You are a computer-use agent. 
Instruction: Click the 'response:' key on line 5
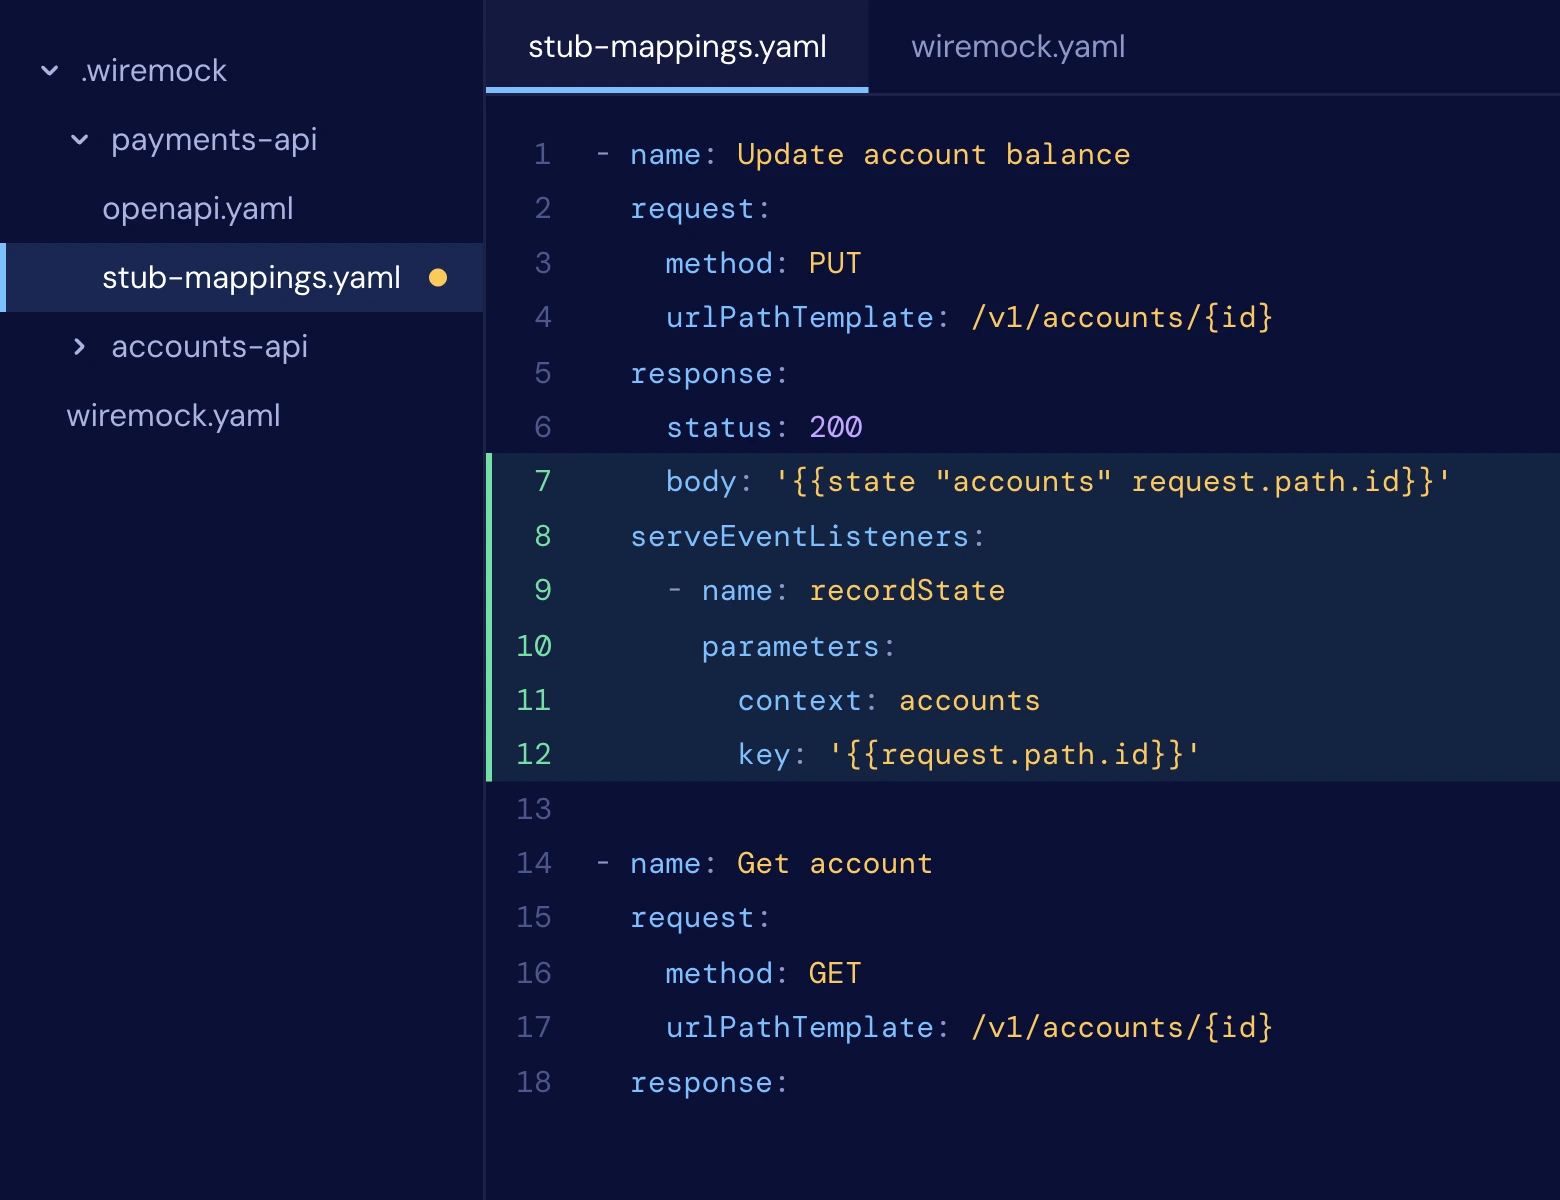point(709,374)
